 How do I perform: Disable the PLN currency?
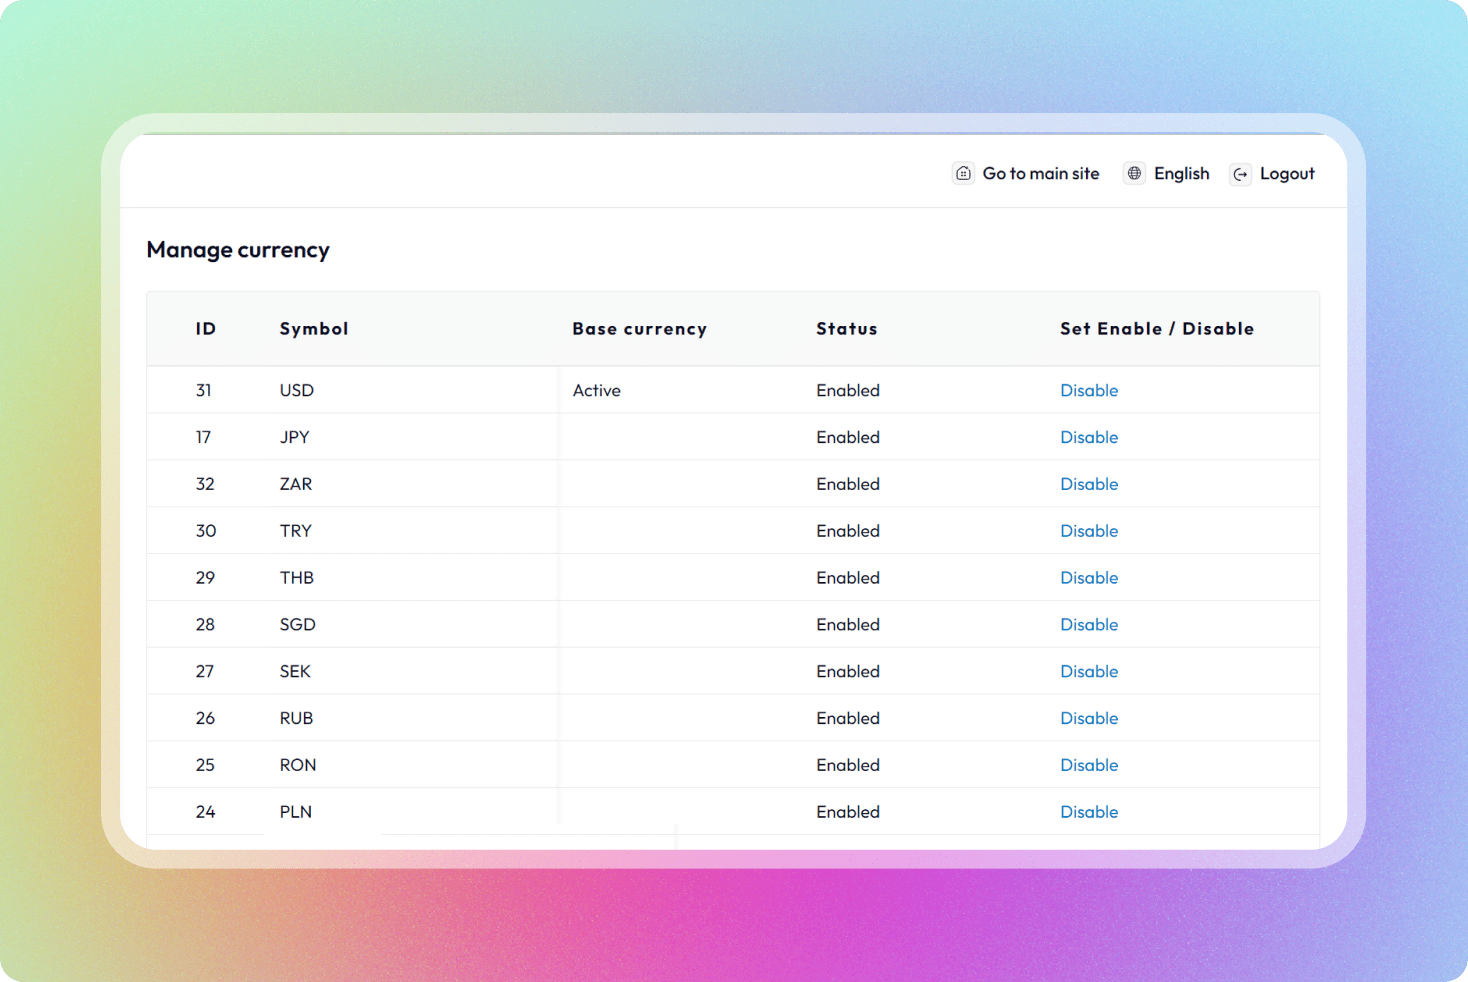coord(1089,812)
